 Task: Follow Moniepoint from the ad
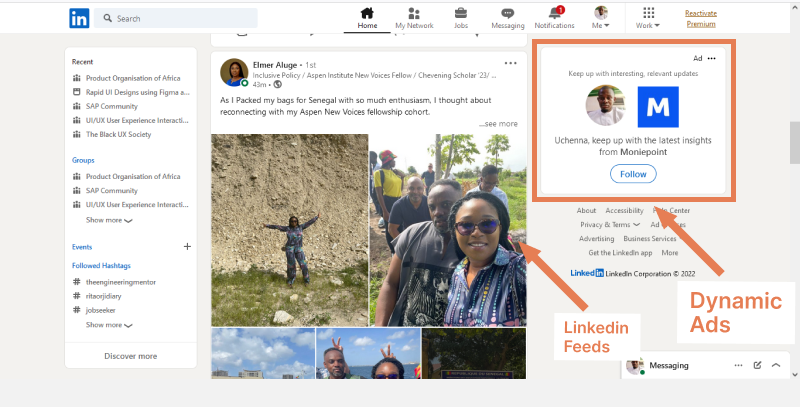[x=633, y=174]
